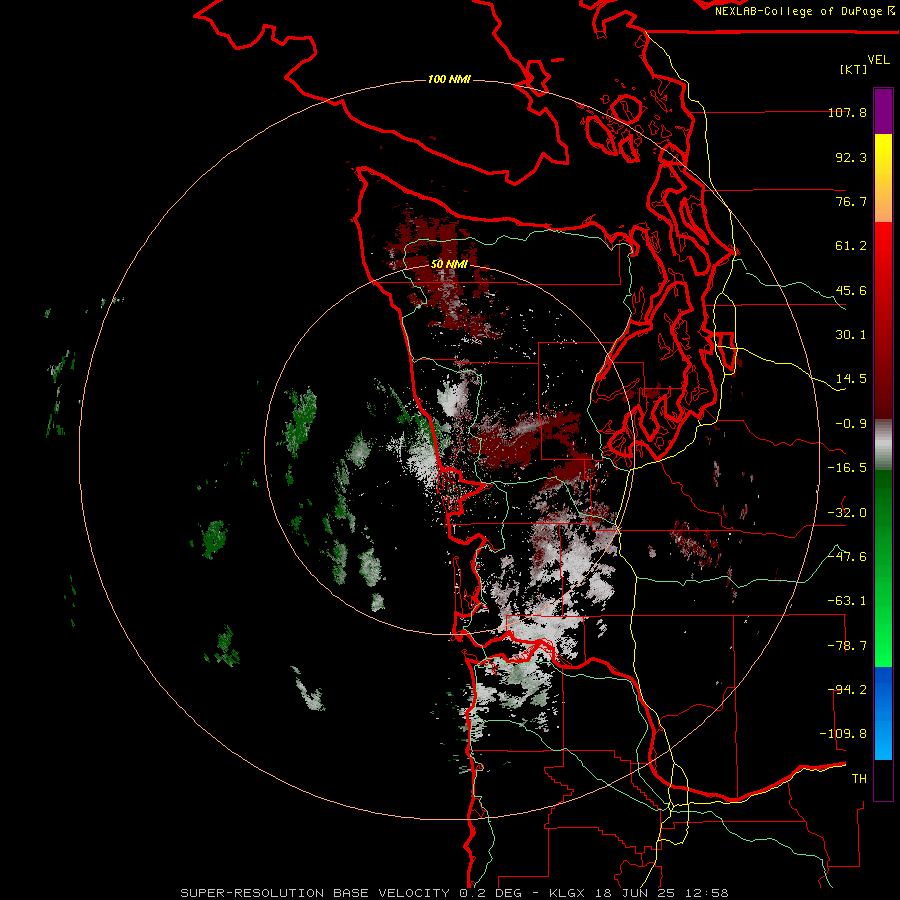Click the 100 NMI range ring label

(x=449, y=79)
